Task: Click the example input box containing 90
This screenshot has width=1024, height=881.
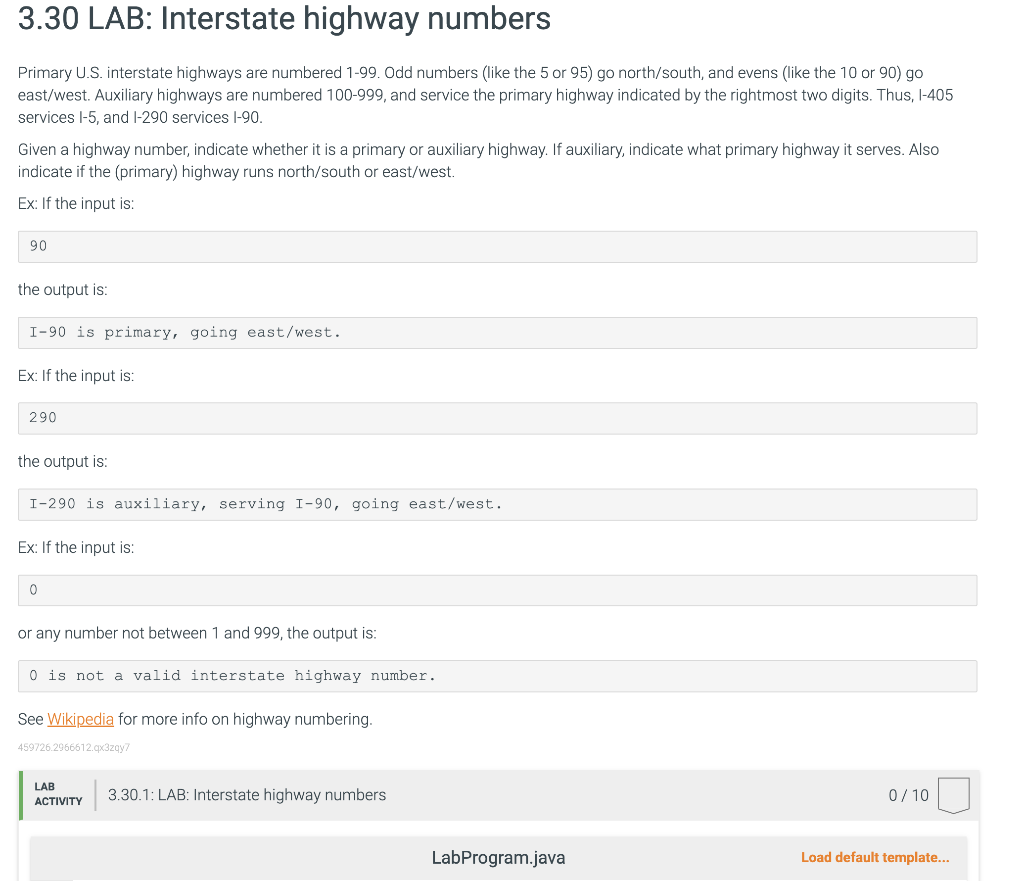Action: [x=497, y=246]
